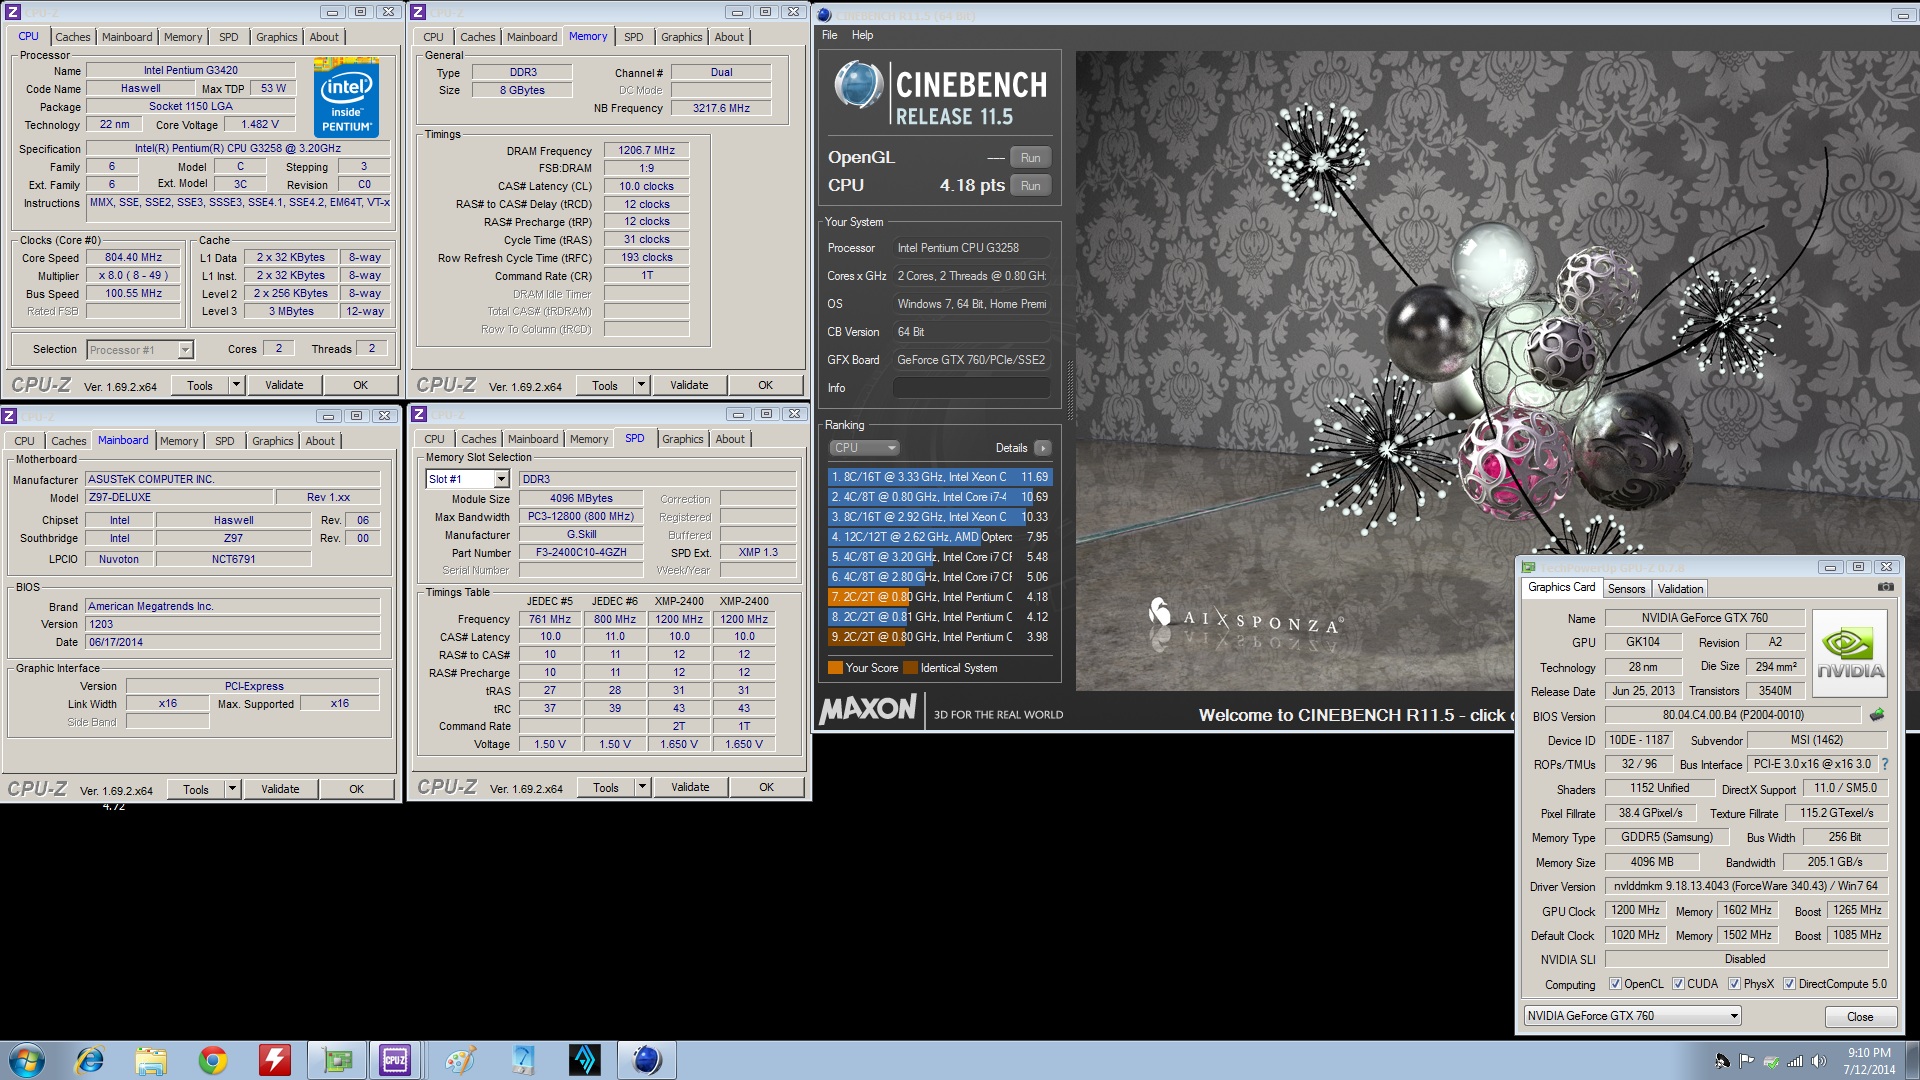
Task: Open the Windows Start menu orb
Action: (x=27, y=1060)
